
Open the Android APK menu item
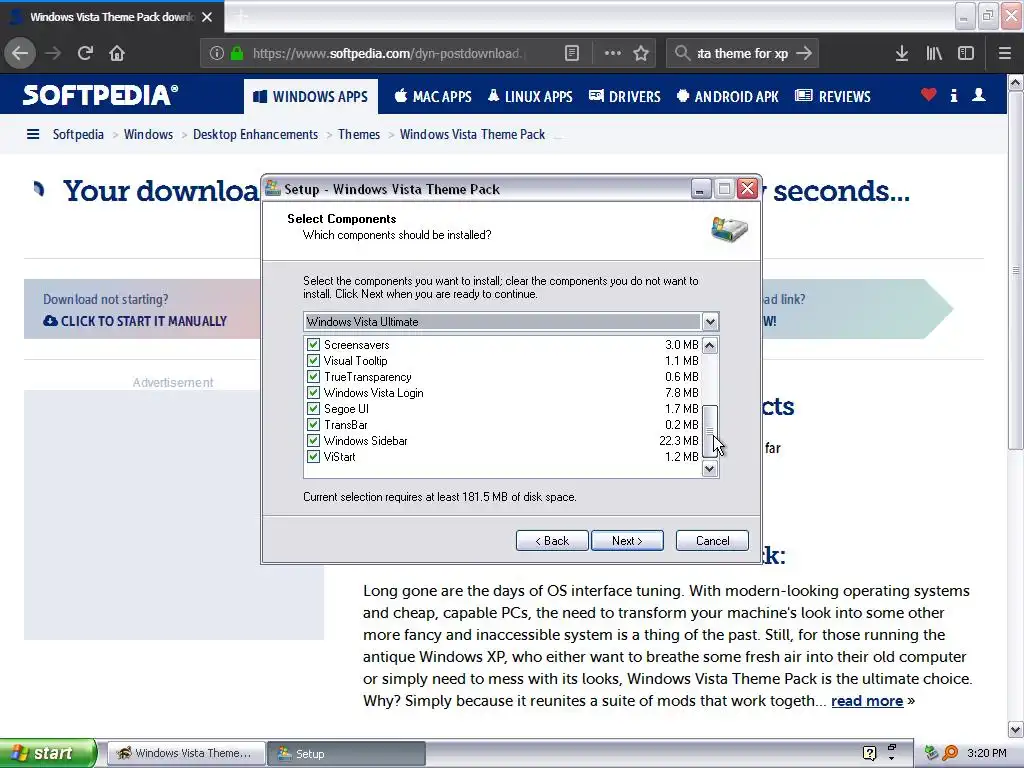tap(728, 97)
